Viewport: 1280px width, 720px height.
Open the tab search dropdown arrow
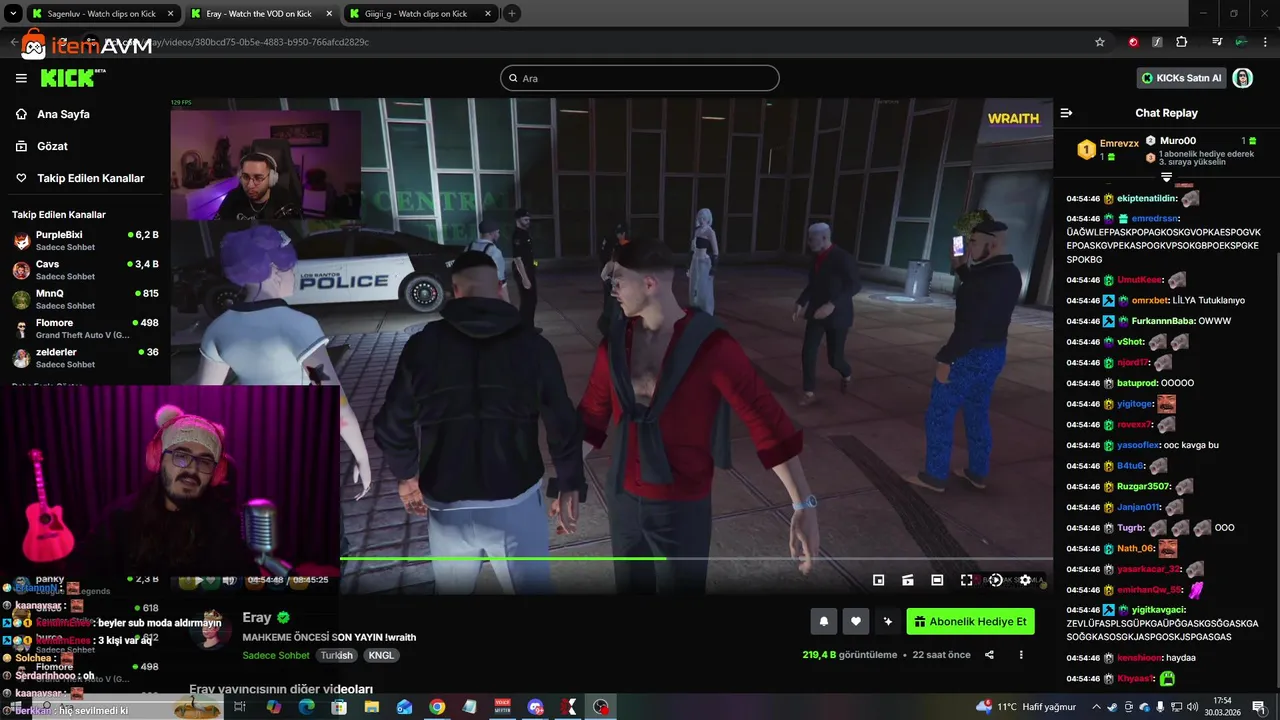[13, 13]
